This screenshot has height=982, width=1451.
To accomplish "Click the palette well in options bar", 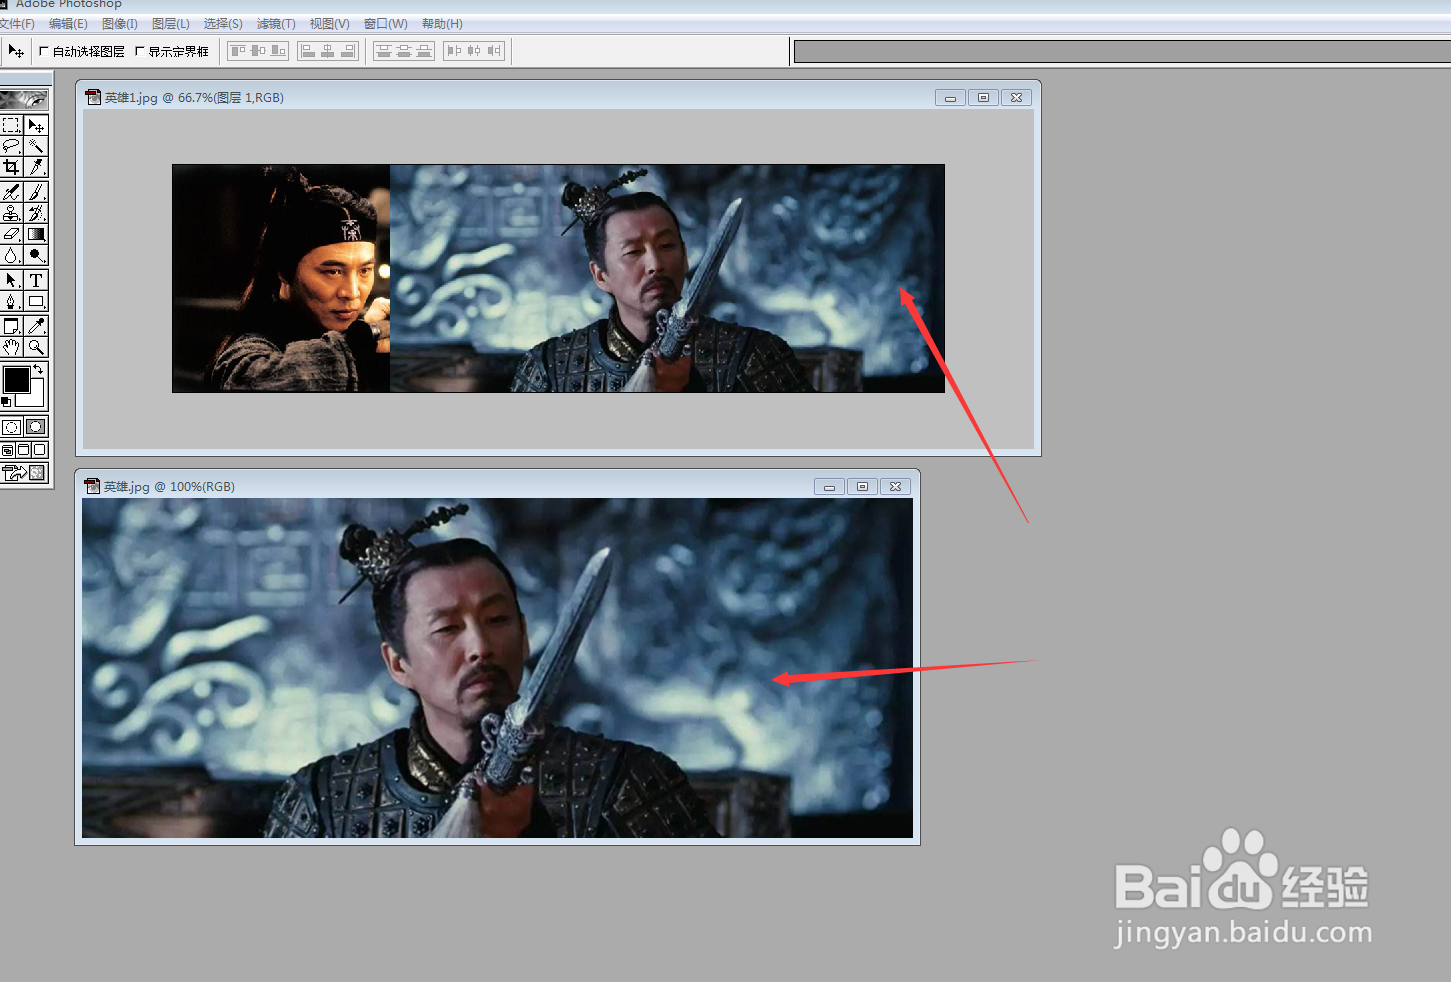I will click(x=1122, y=51).
